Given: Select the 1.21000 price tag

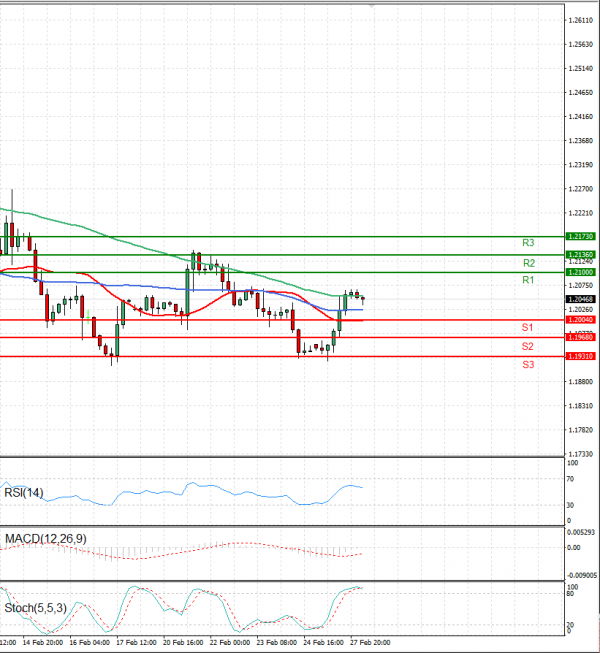Looking at the screenshot, I should point(581,272).
